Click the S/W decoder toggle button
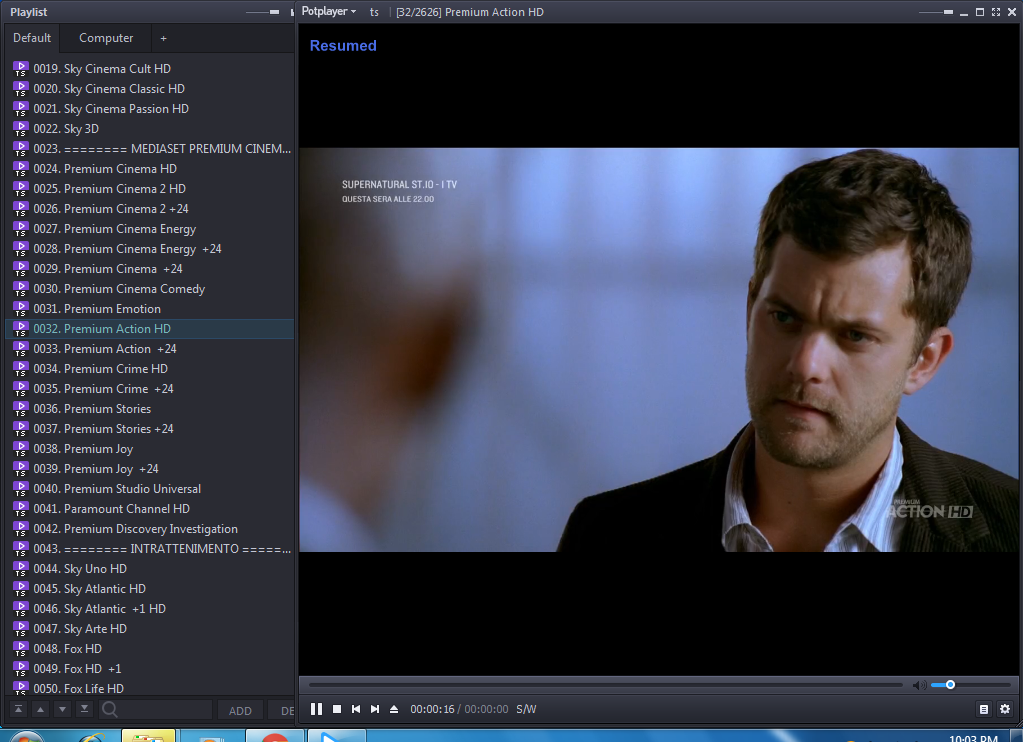The height and width of the screenshot is (742, 1023). [x=526, y=709]
